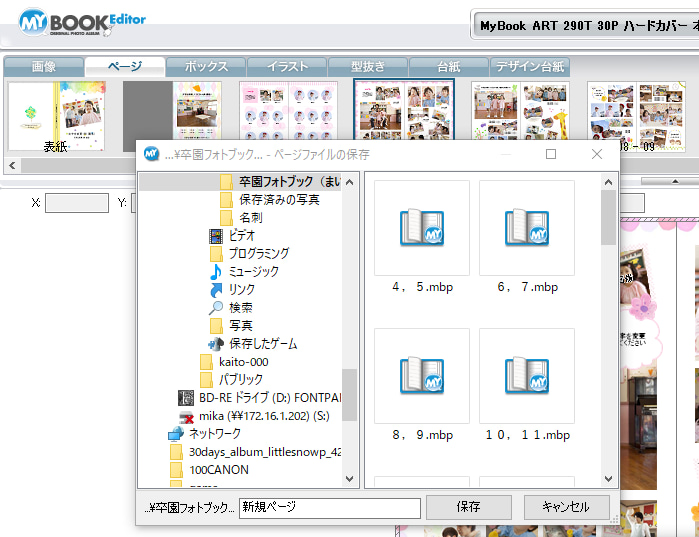Image resolution: width=699 pixels, height=537 pixels.
Task: Open the 4, 5.mbp page file icon
Action: point(422,228)
